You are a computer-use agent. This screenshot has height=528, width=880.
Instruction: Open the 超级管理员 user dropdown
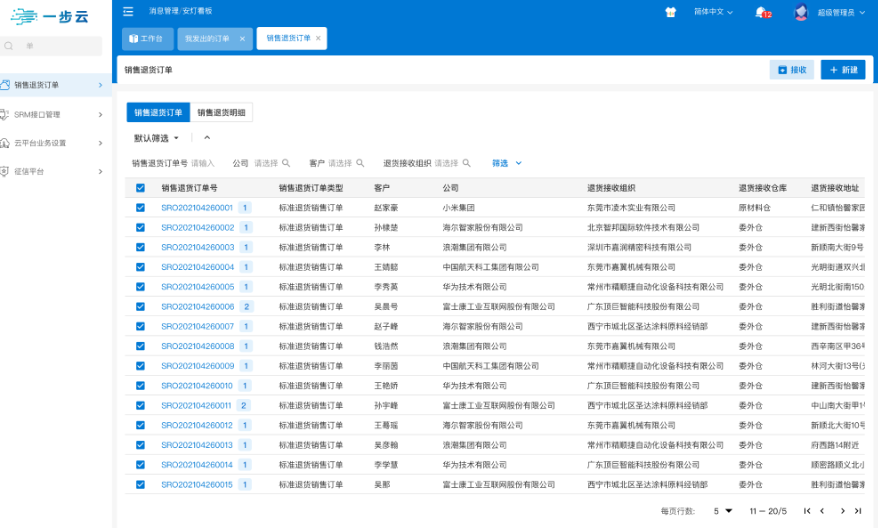[x=841, y=12]
